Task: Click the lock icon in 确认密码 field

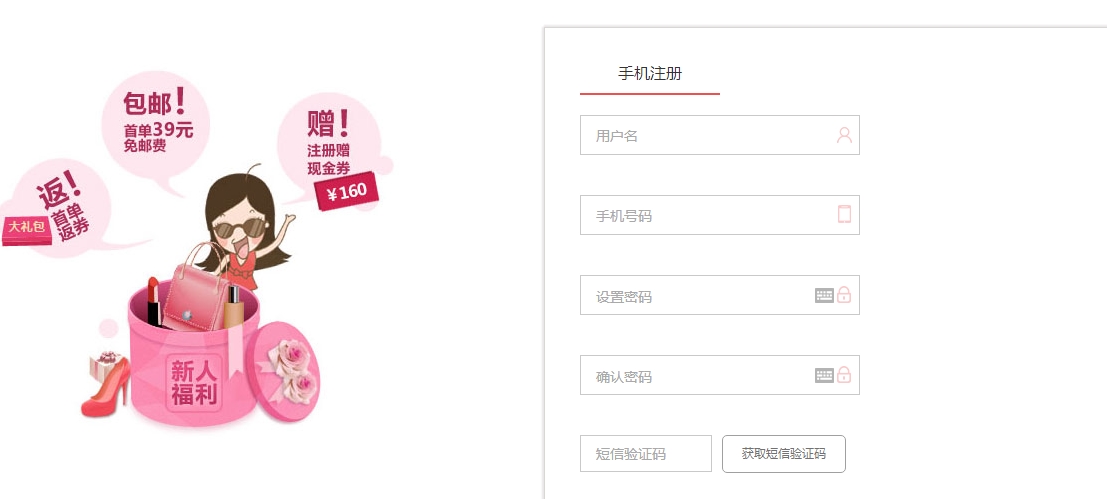Action: (844, 375)
